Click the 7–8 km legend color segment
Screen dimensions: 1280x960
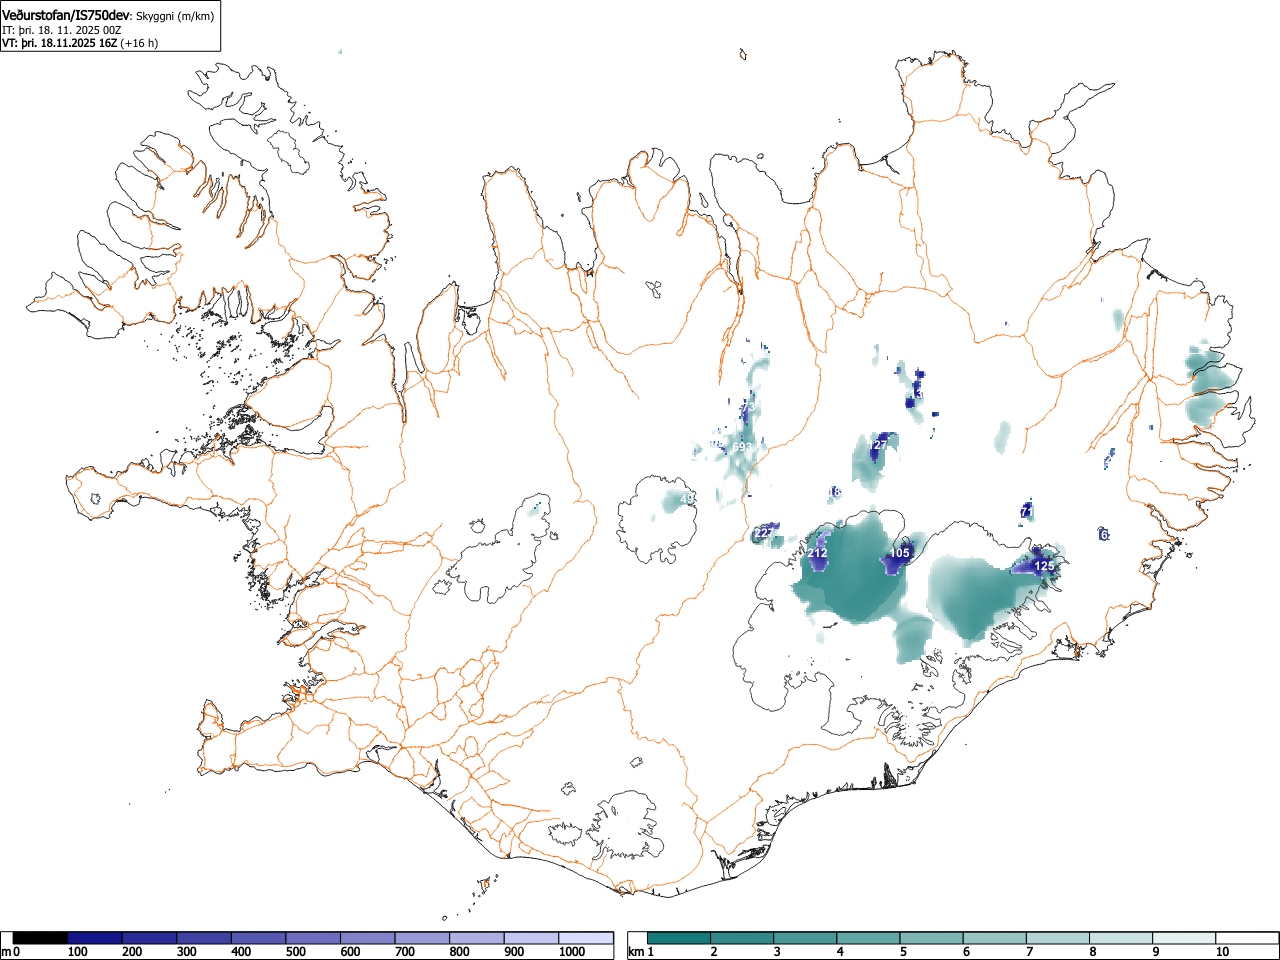point(1057,938)
